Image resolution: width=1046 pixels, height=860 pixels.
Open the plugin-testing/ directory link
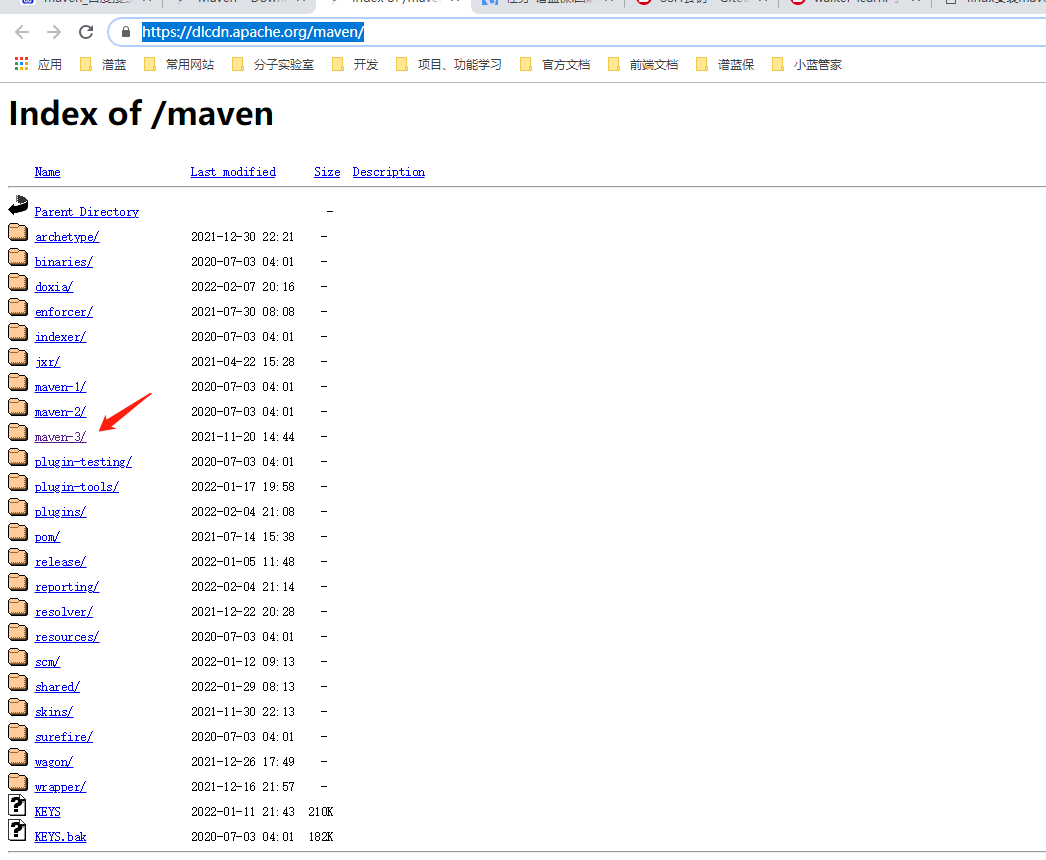point(83,462)
